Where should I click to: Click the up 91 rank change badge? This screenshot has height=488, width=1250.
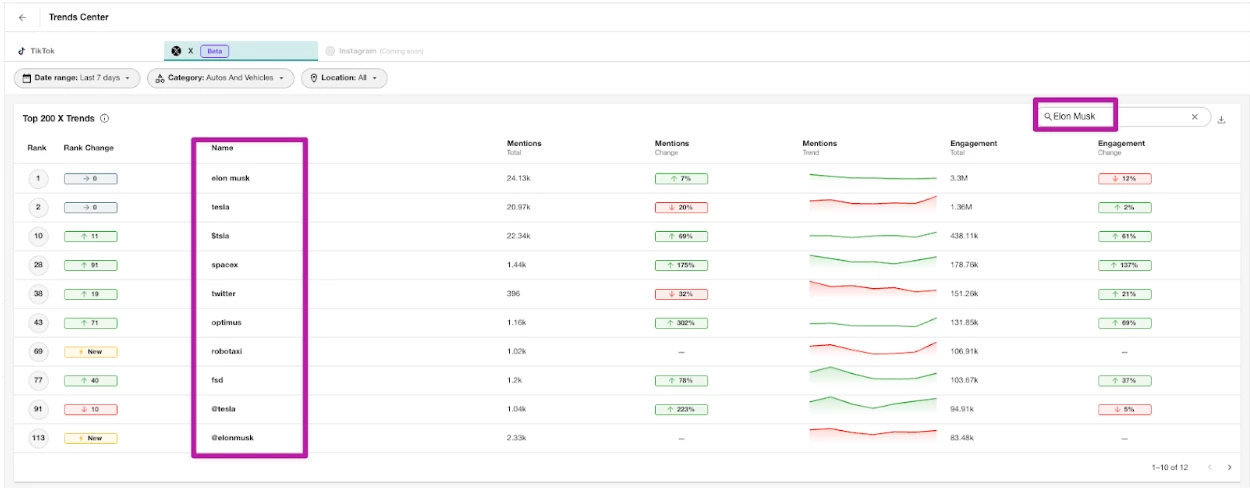(90, 265)
